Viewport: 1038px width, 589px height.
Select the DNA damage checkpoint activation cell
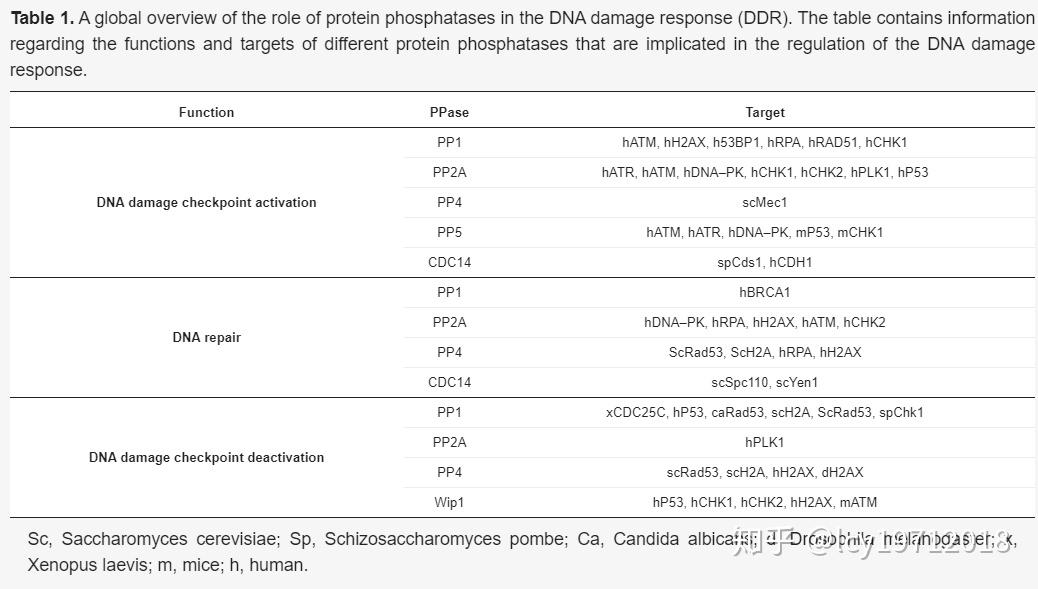pos(207,203)
